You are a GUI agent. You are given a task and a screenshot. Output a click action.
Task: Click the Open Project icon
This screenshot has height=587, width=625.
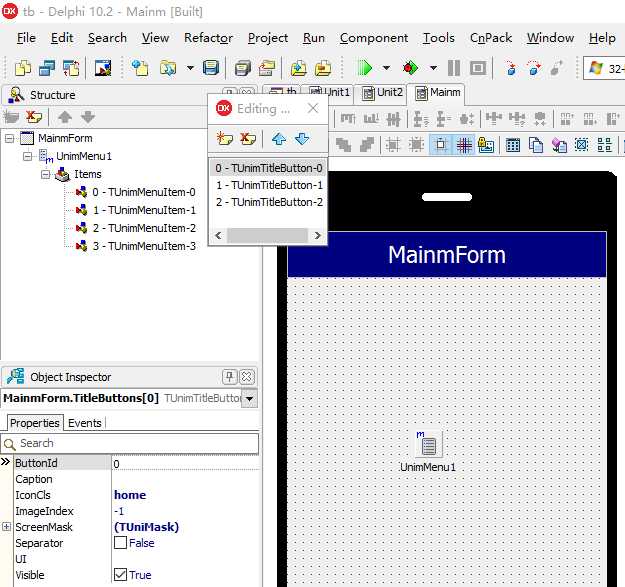(267, 68)
